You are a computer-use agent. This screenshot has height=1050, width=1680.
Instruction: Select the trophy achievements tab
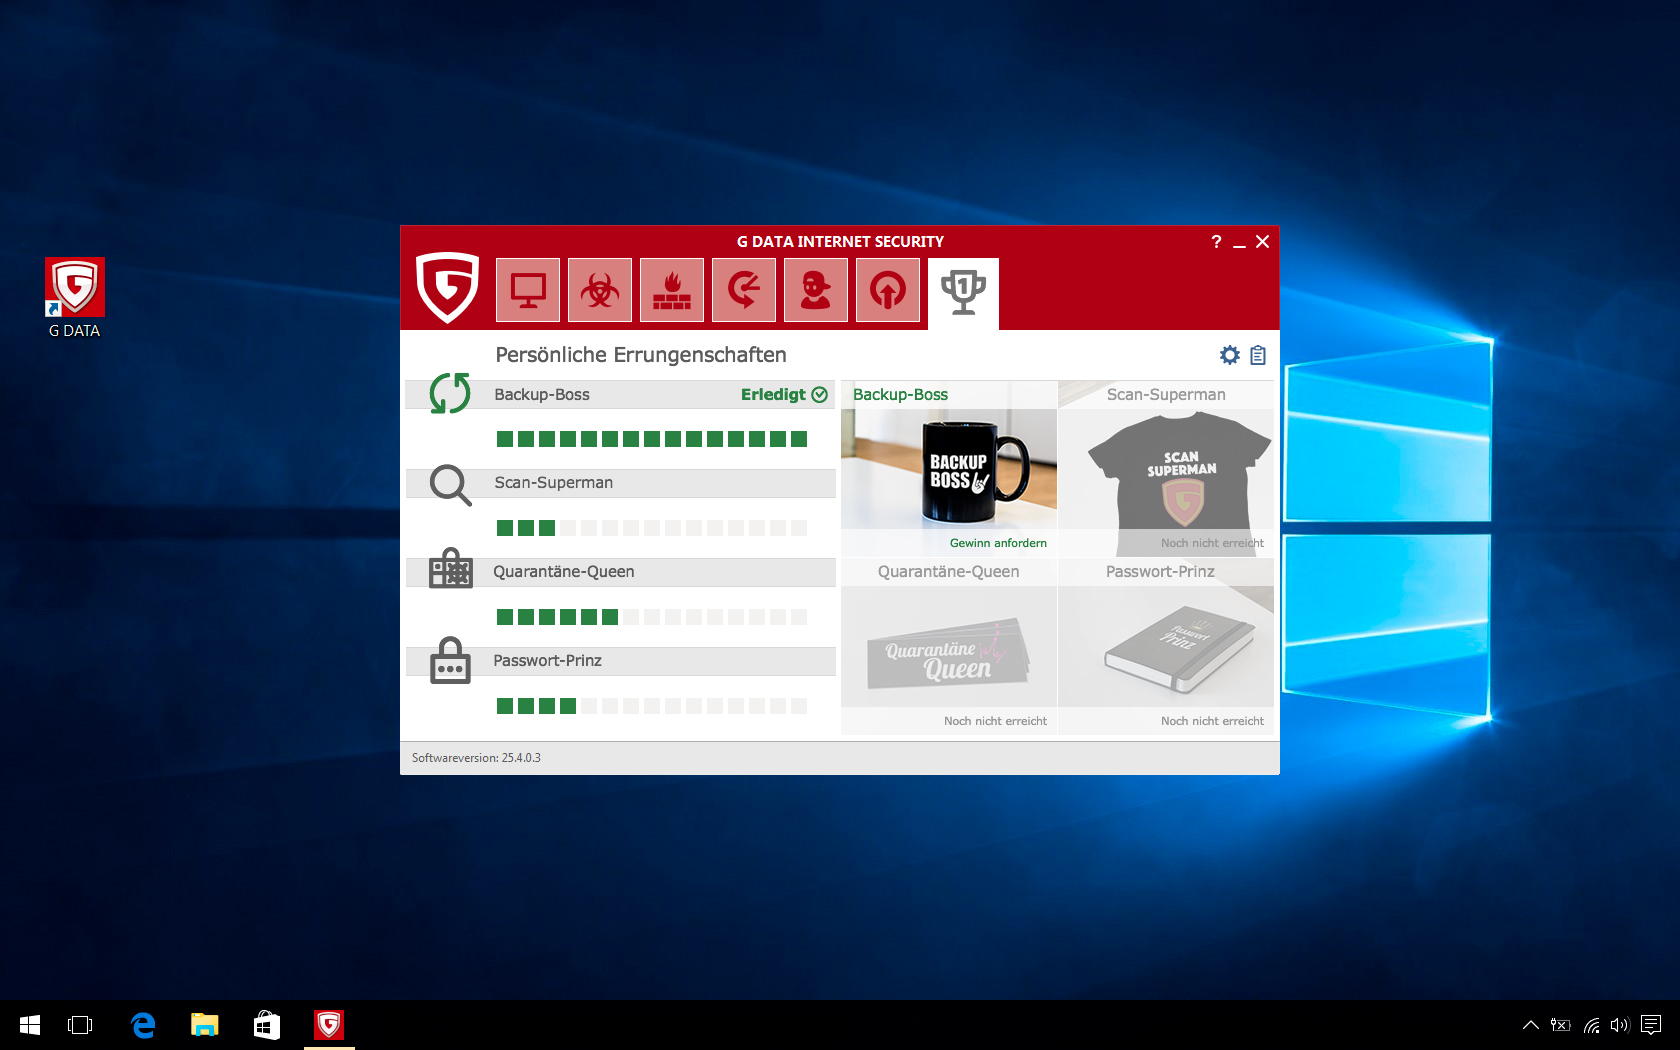pyautogui.click(x=963, y=293)
